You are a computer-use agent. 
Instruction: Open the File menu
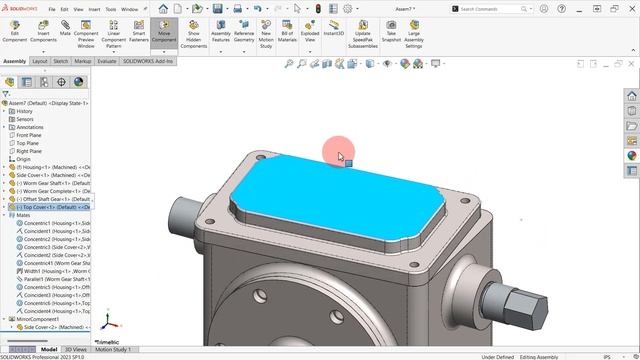pyautogui.click(x=52, y=9)
